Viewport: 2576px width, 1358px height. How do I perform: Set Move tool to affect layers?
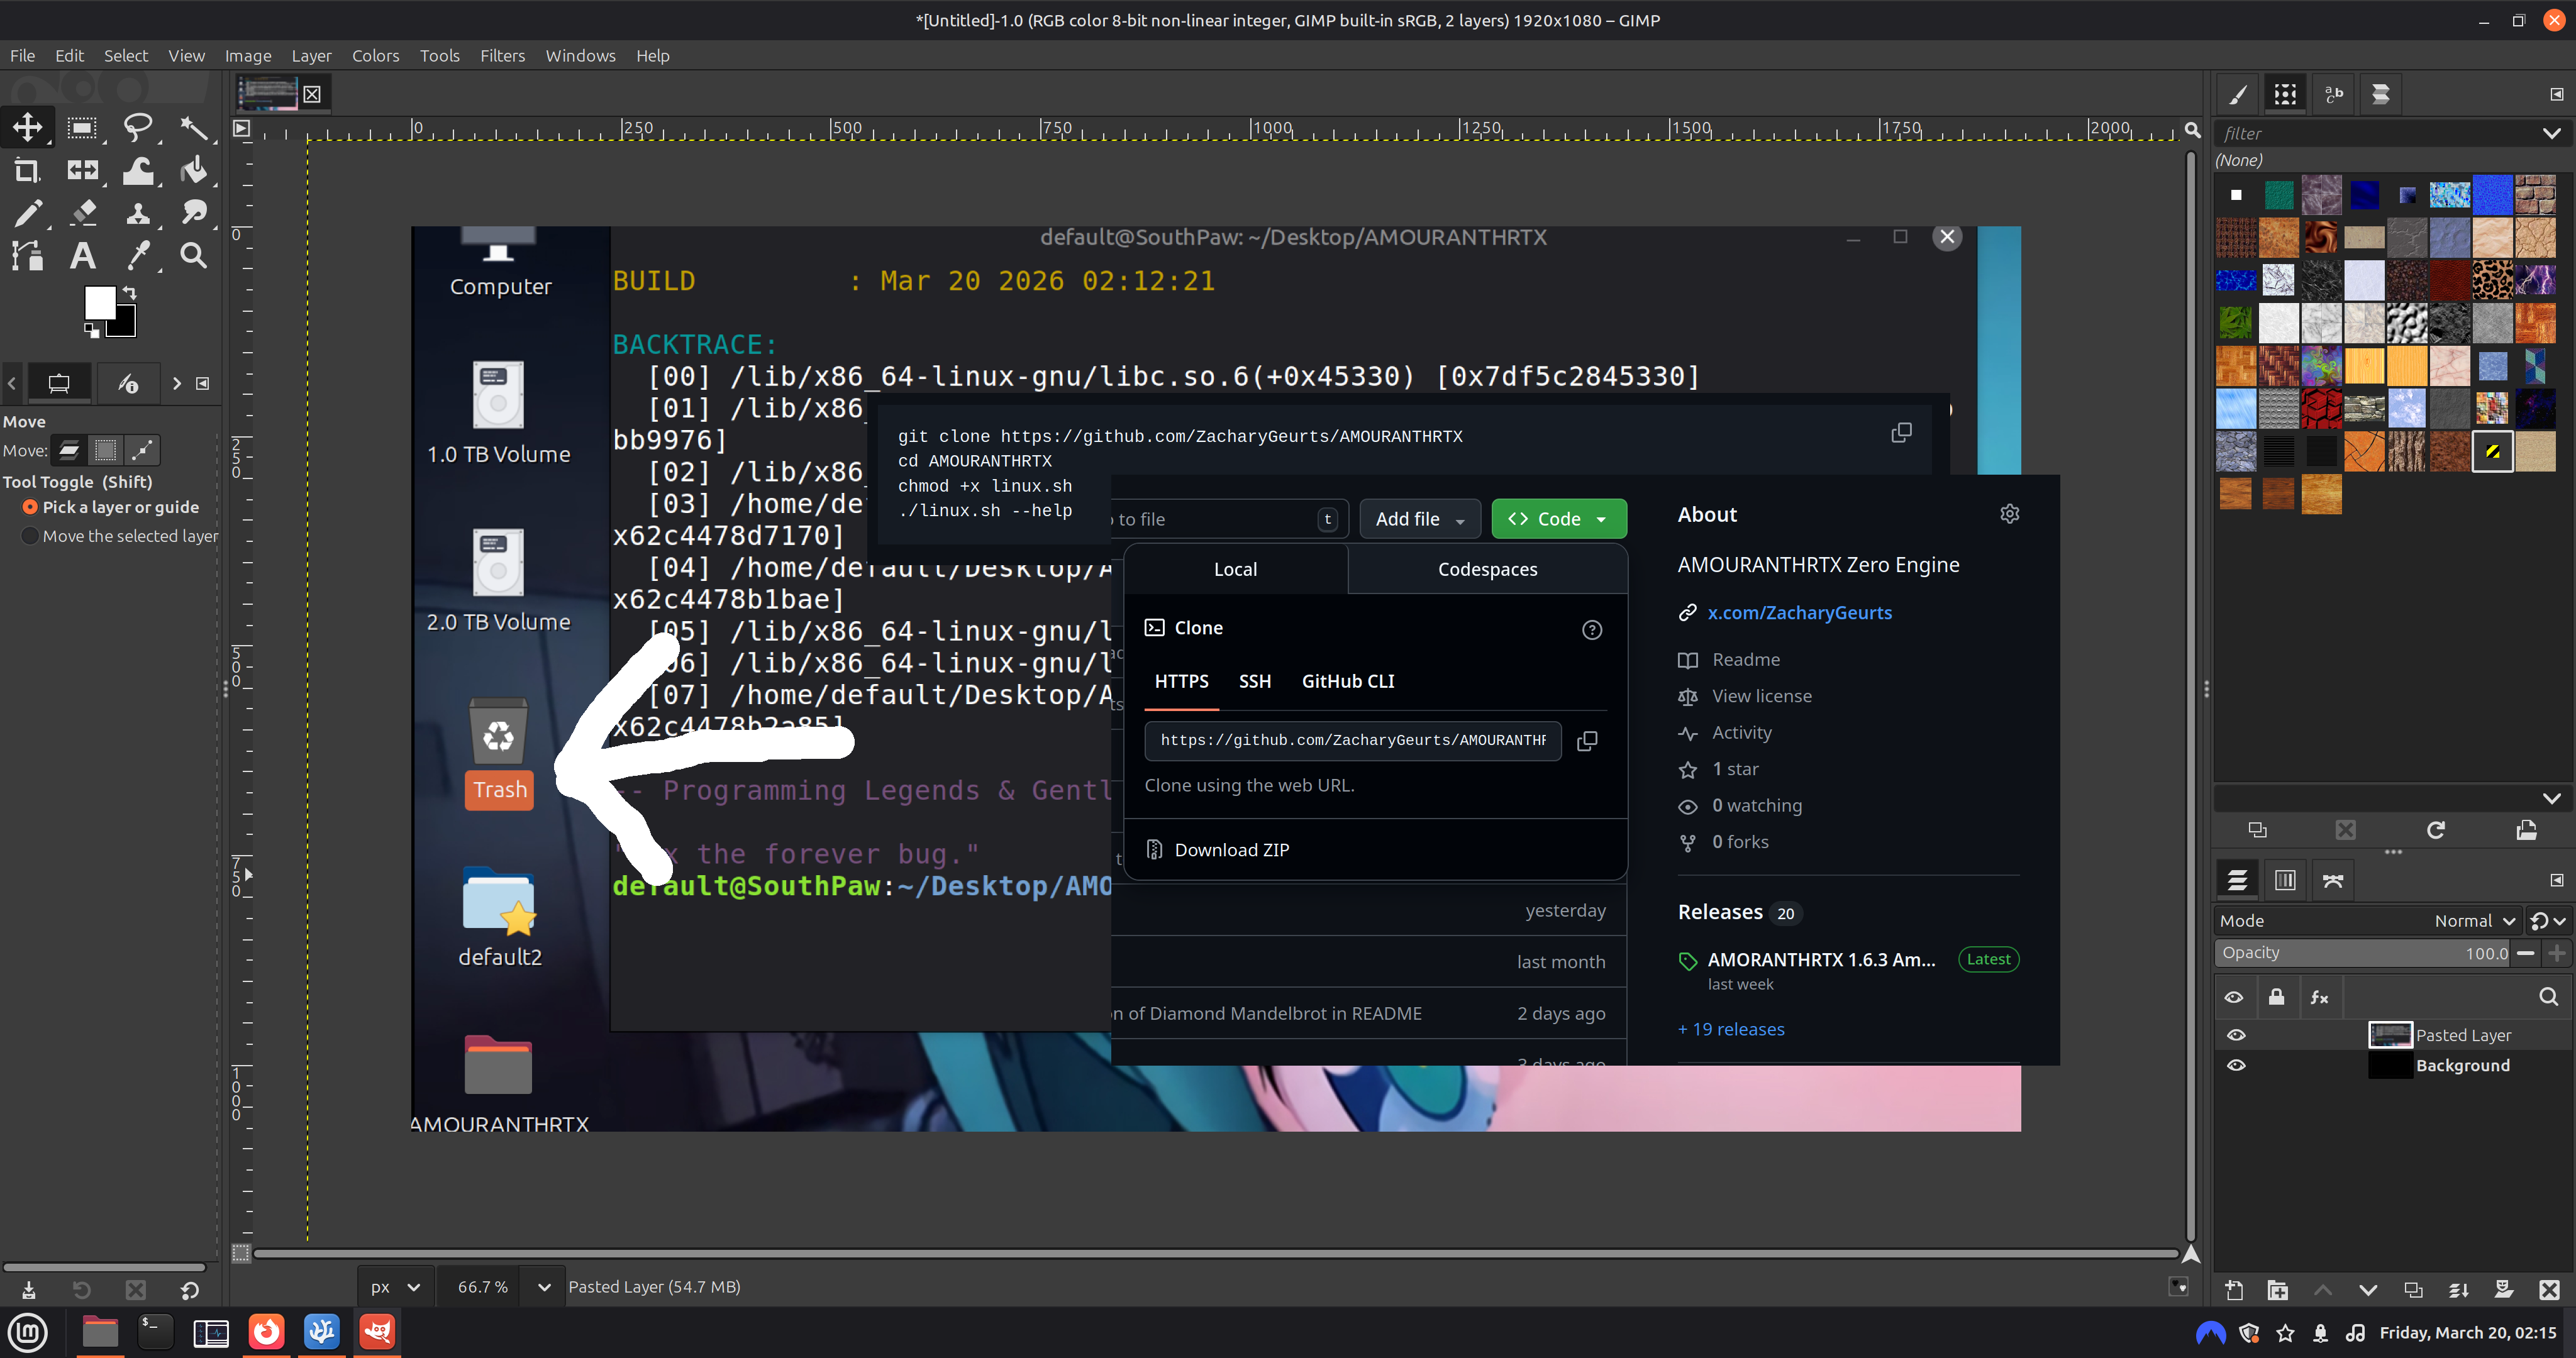69,450
